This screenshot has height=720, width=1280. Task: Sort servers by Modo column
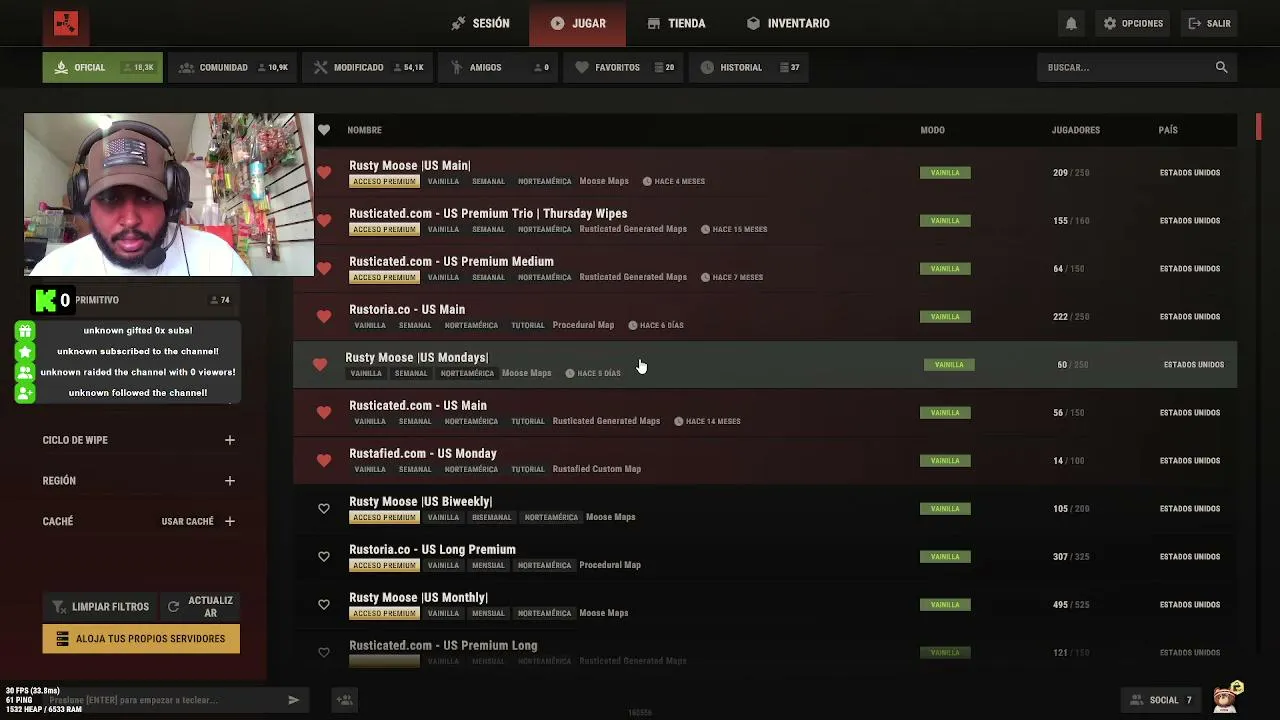pyautogui.click(x=932, y=130)
